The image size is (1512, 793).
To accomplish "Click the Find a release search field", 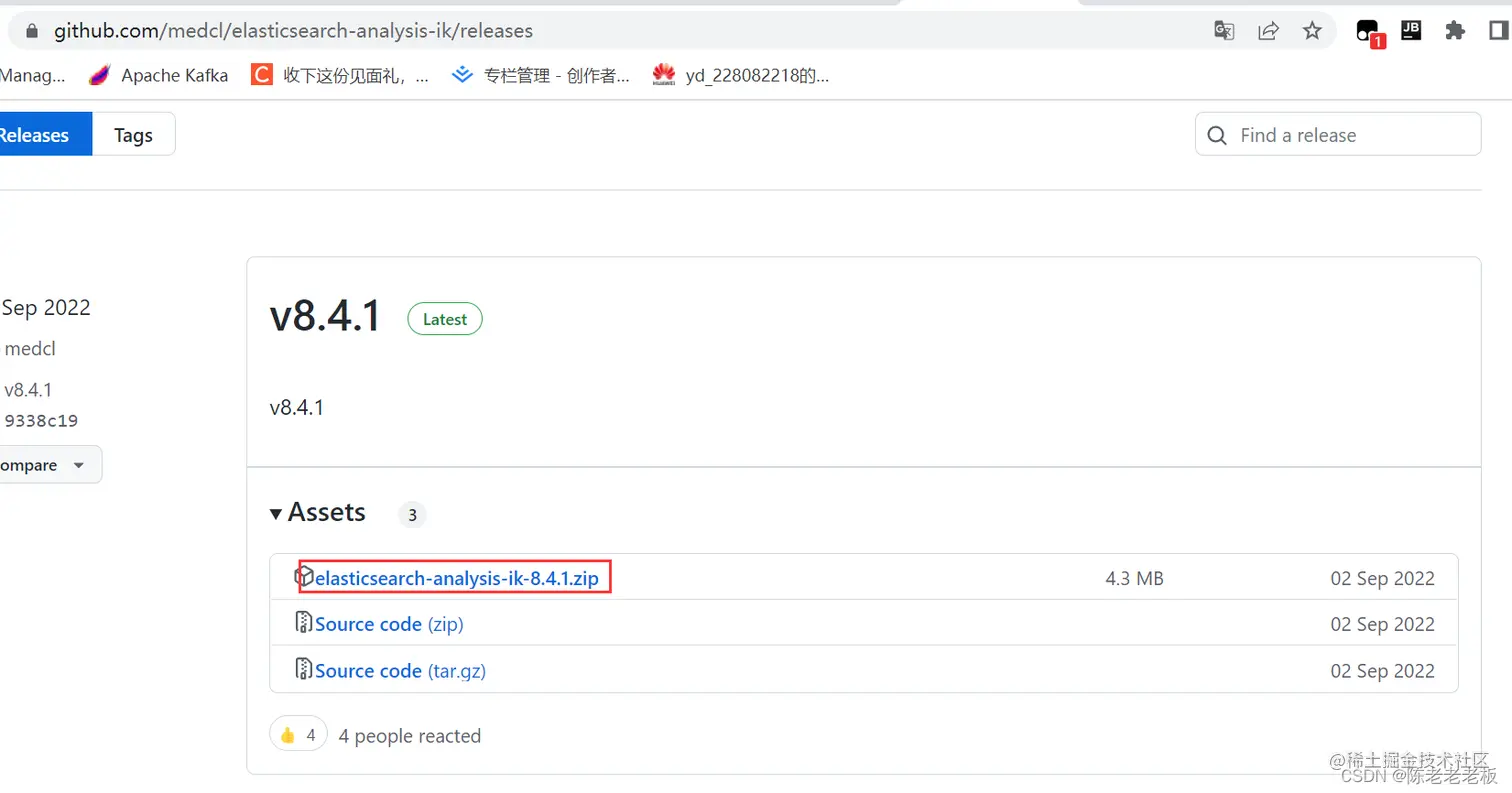I will click(1338, 134).
